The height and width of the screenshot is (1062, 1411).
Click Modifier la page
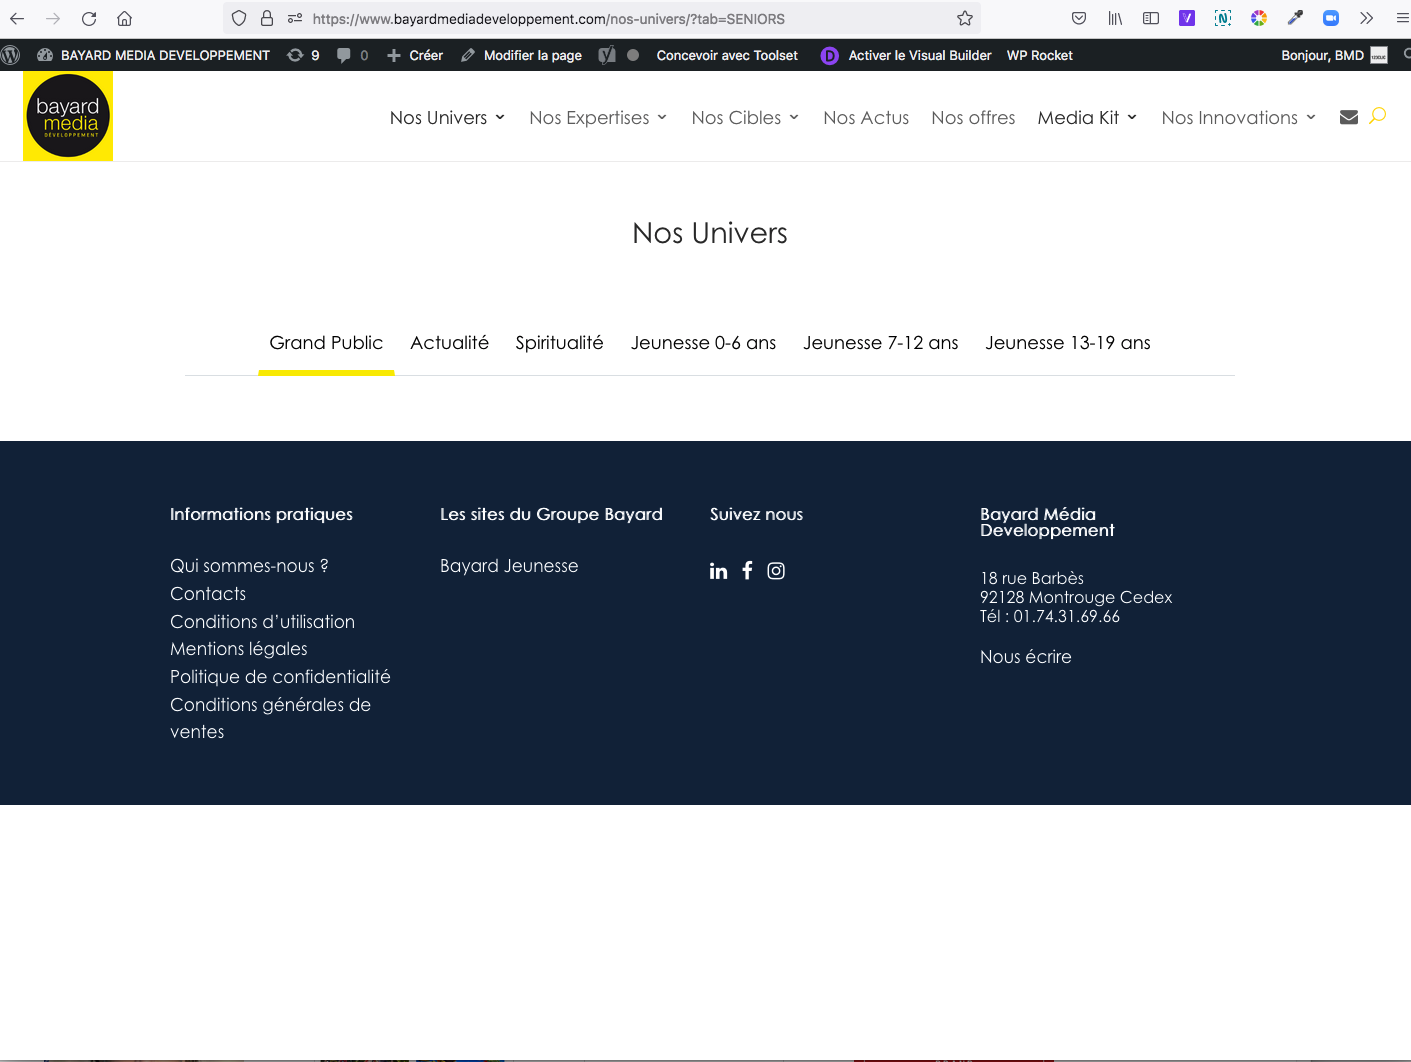pyautogui.click(x=521, y=55)
